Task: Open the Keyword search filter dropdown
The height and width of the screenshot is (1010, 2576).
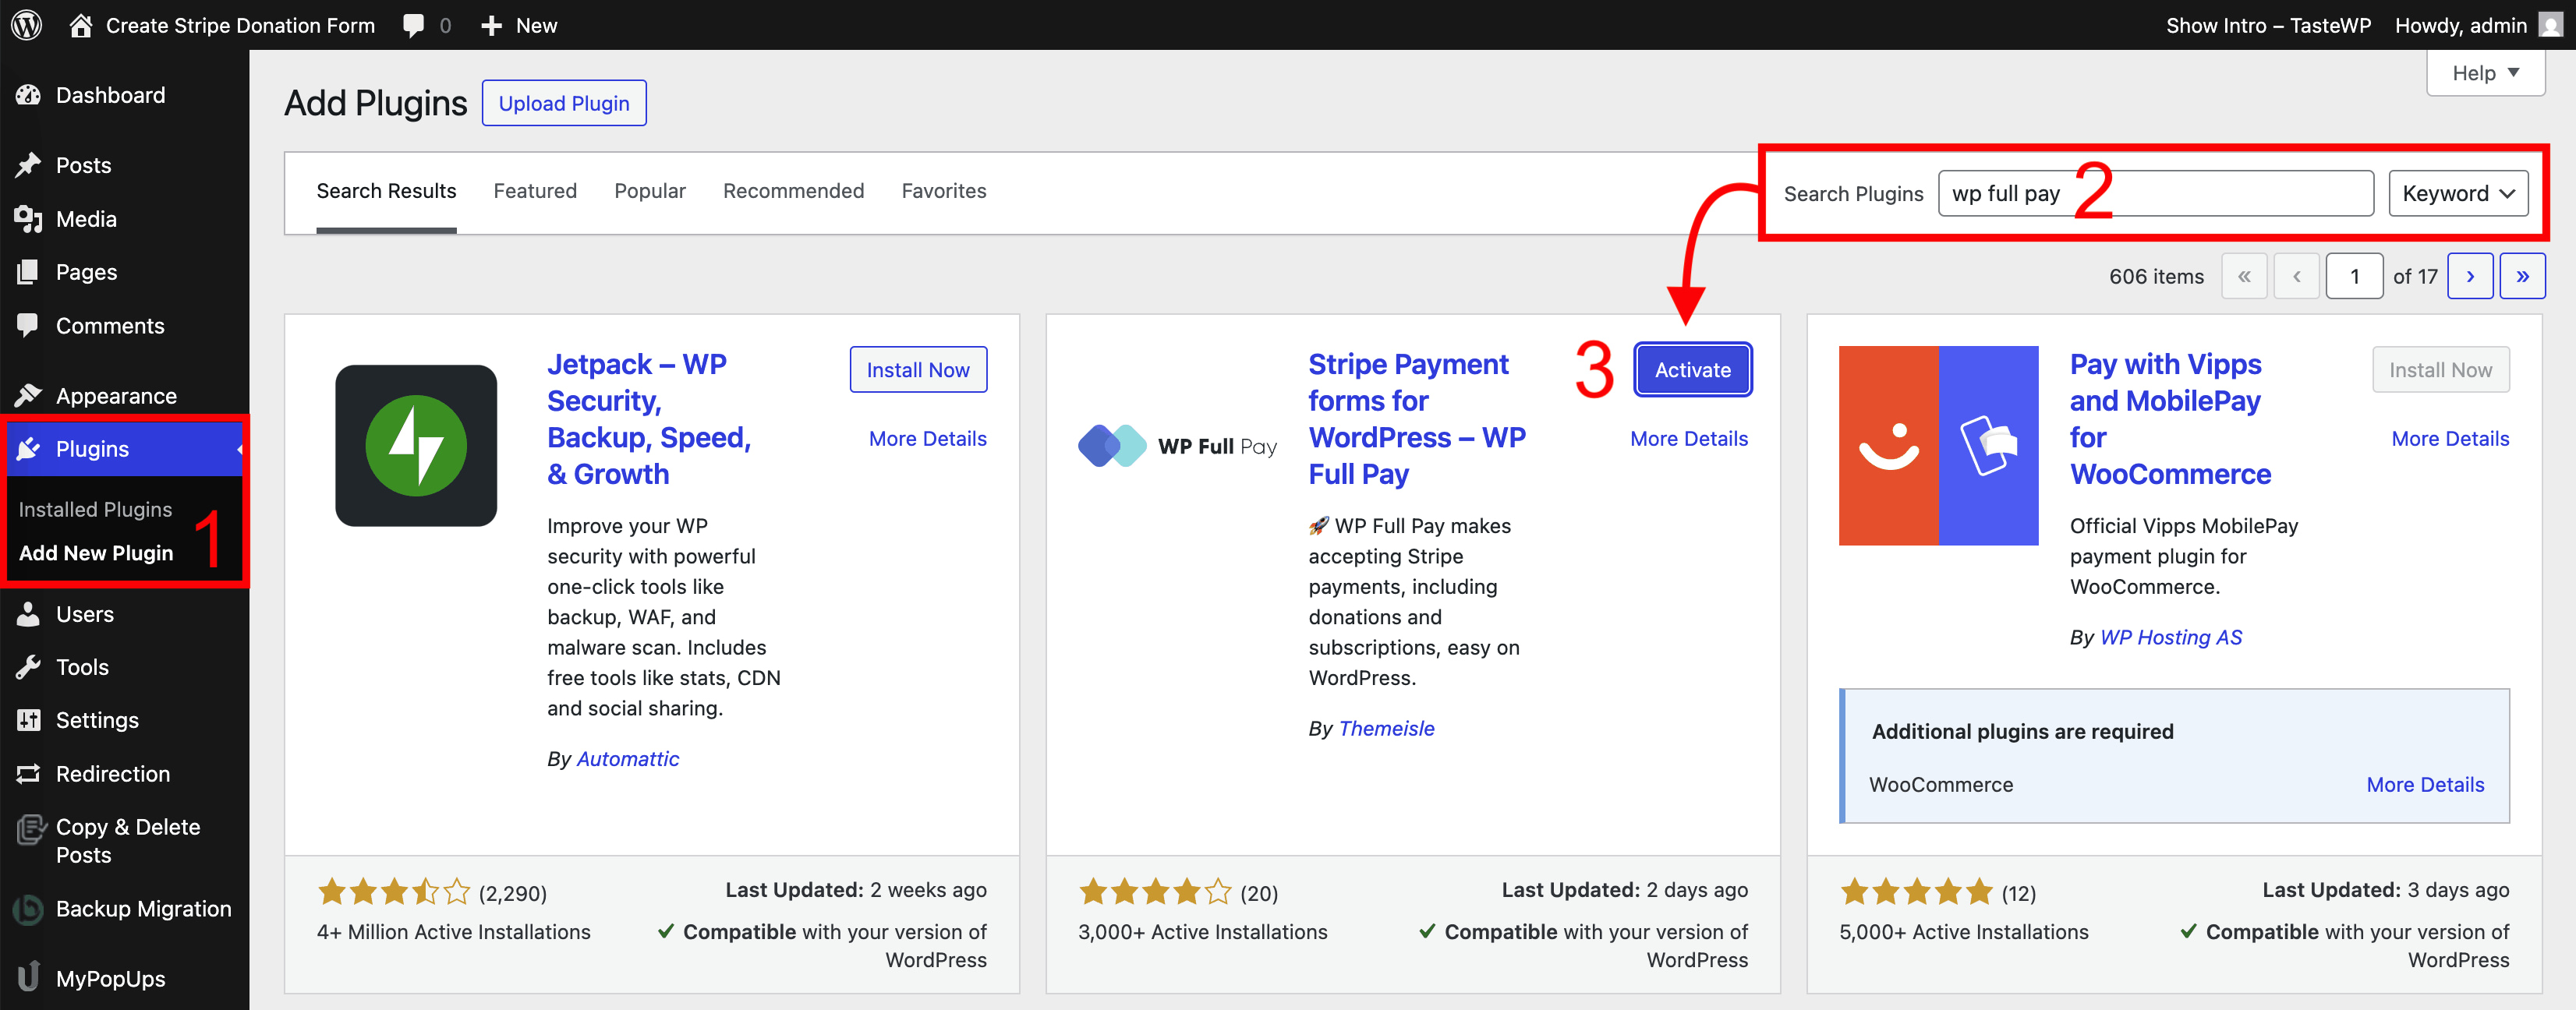Action: [x=2458, y=193]
